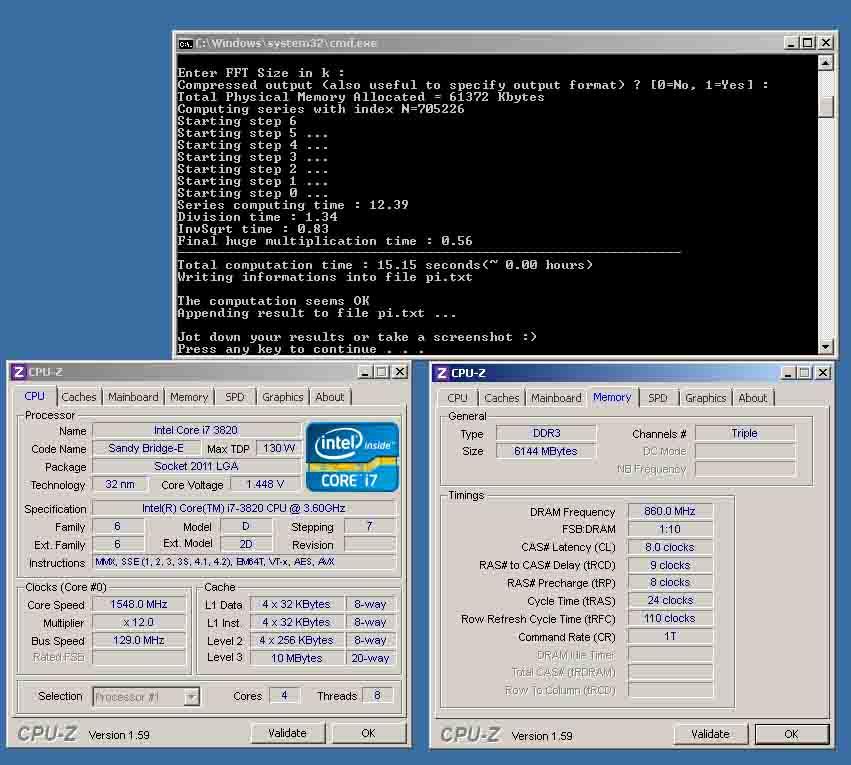The image size is (851, 765).
Task: Close the right CPU-Z window
Action: 823,373
